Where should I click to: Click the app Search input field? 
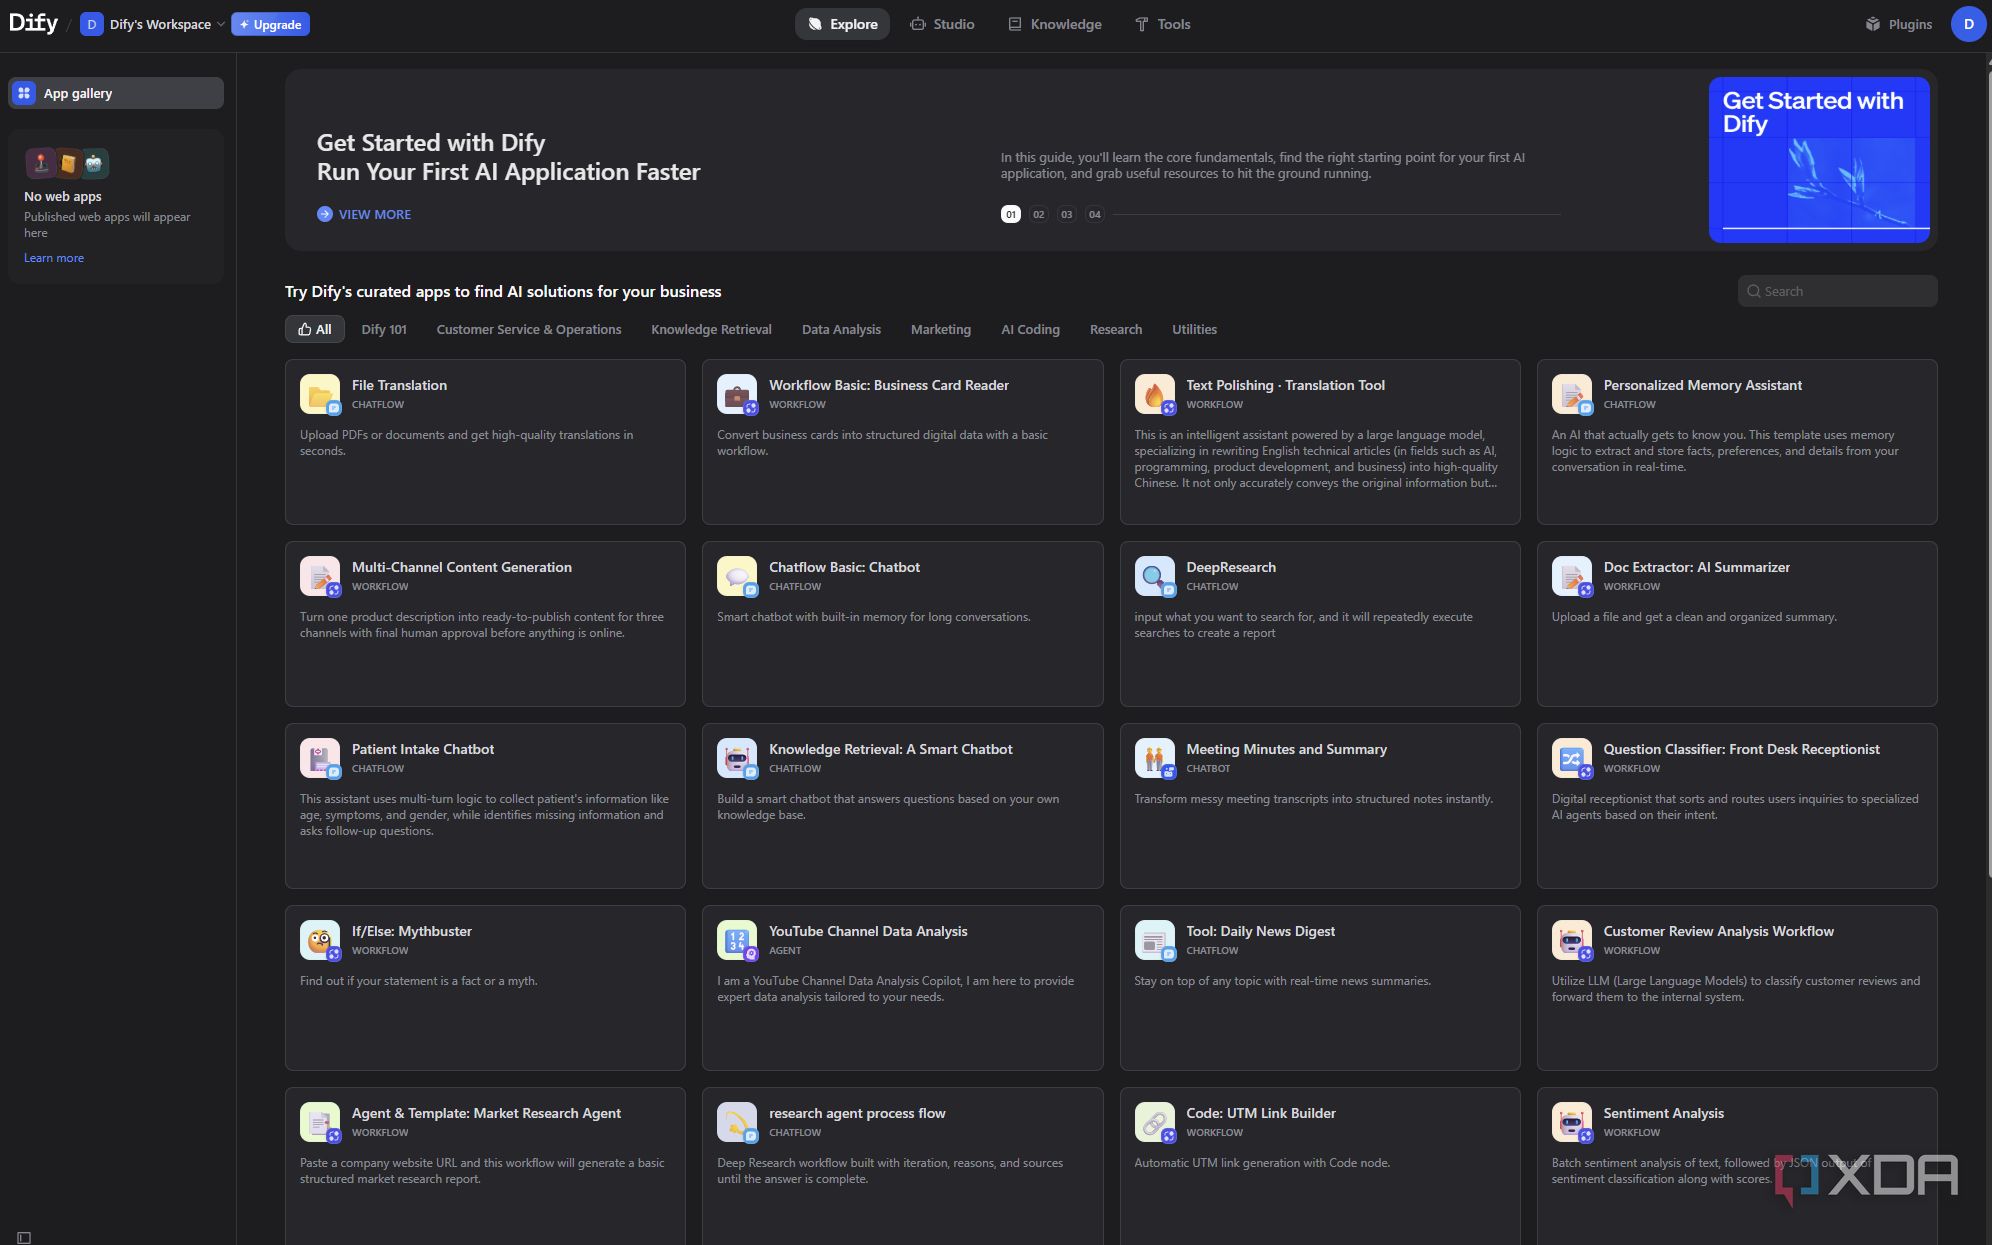(1837, 291)
